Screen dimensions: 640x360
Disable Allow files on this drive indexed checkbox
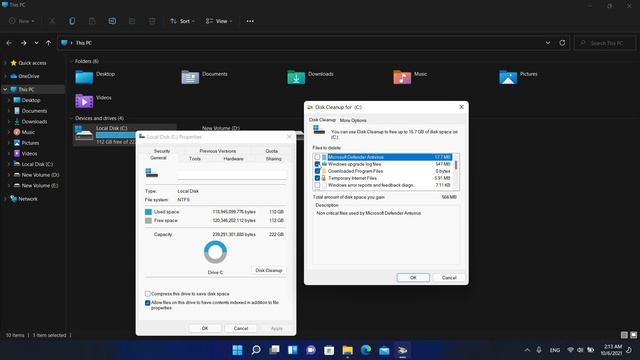coord(147,303)
